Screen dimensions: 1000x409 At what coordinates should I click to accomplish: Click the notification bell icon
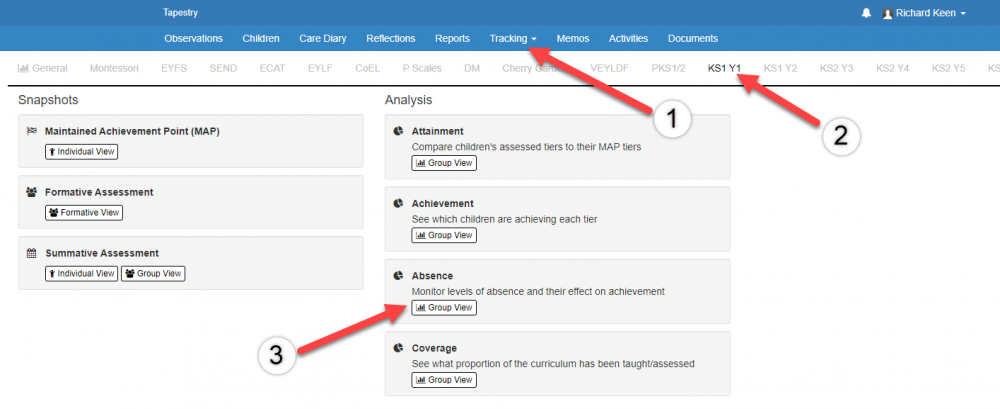866,13
